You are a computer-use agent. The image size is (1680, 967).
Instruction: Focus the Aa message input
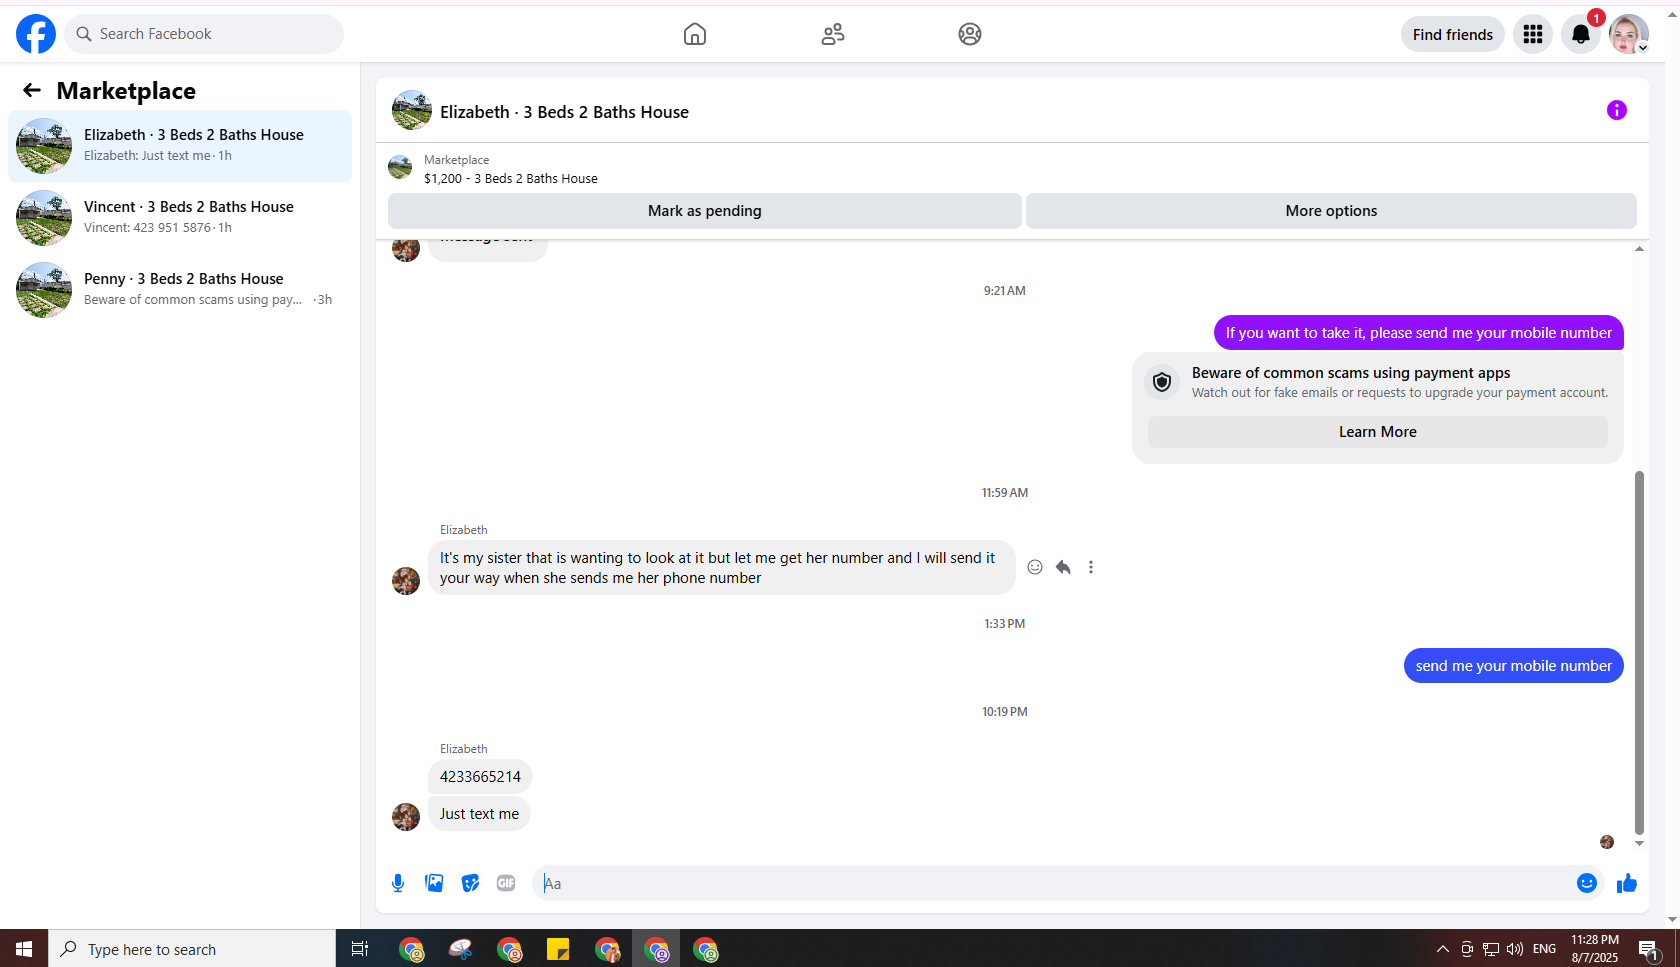click(x=1054, y=883)
